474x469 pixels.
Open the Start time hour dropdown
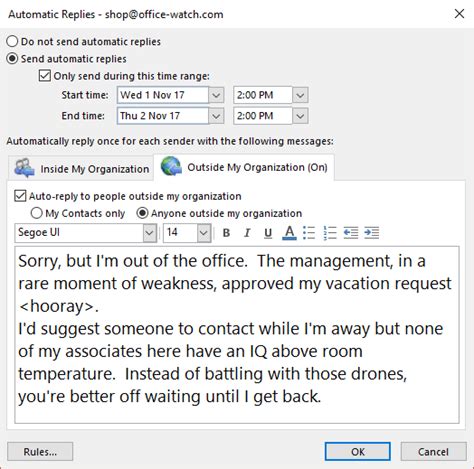(300, 95)
